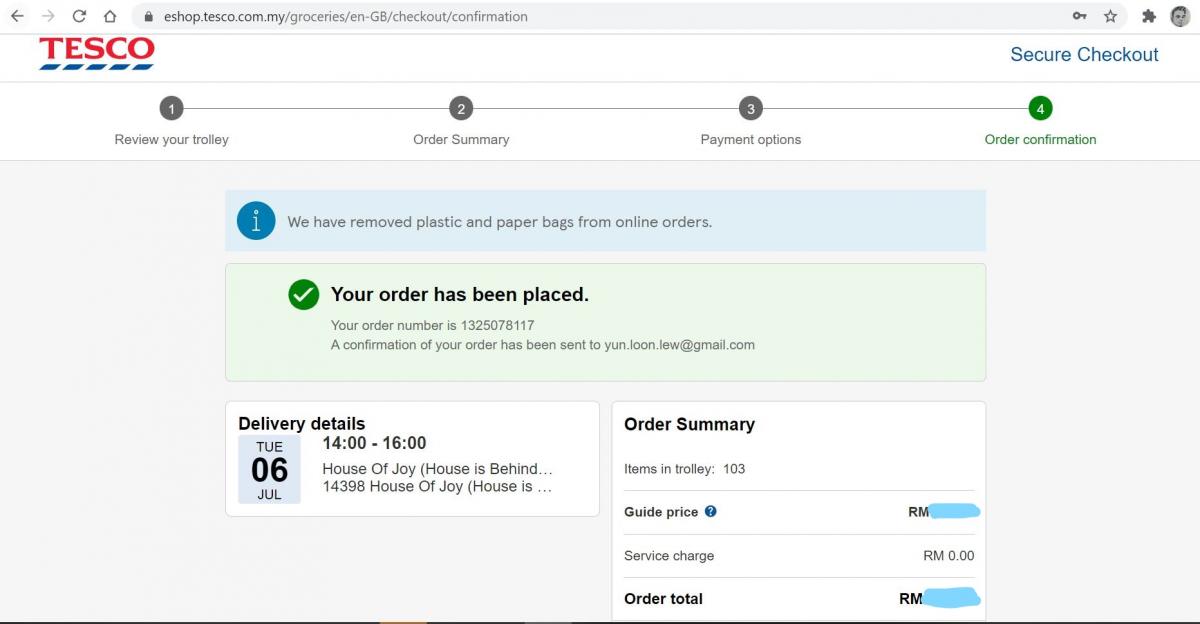The height and width of the screenshot is (624, 1200).
Task: Select step 3 Payment options
Action: tap(750, 109)
